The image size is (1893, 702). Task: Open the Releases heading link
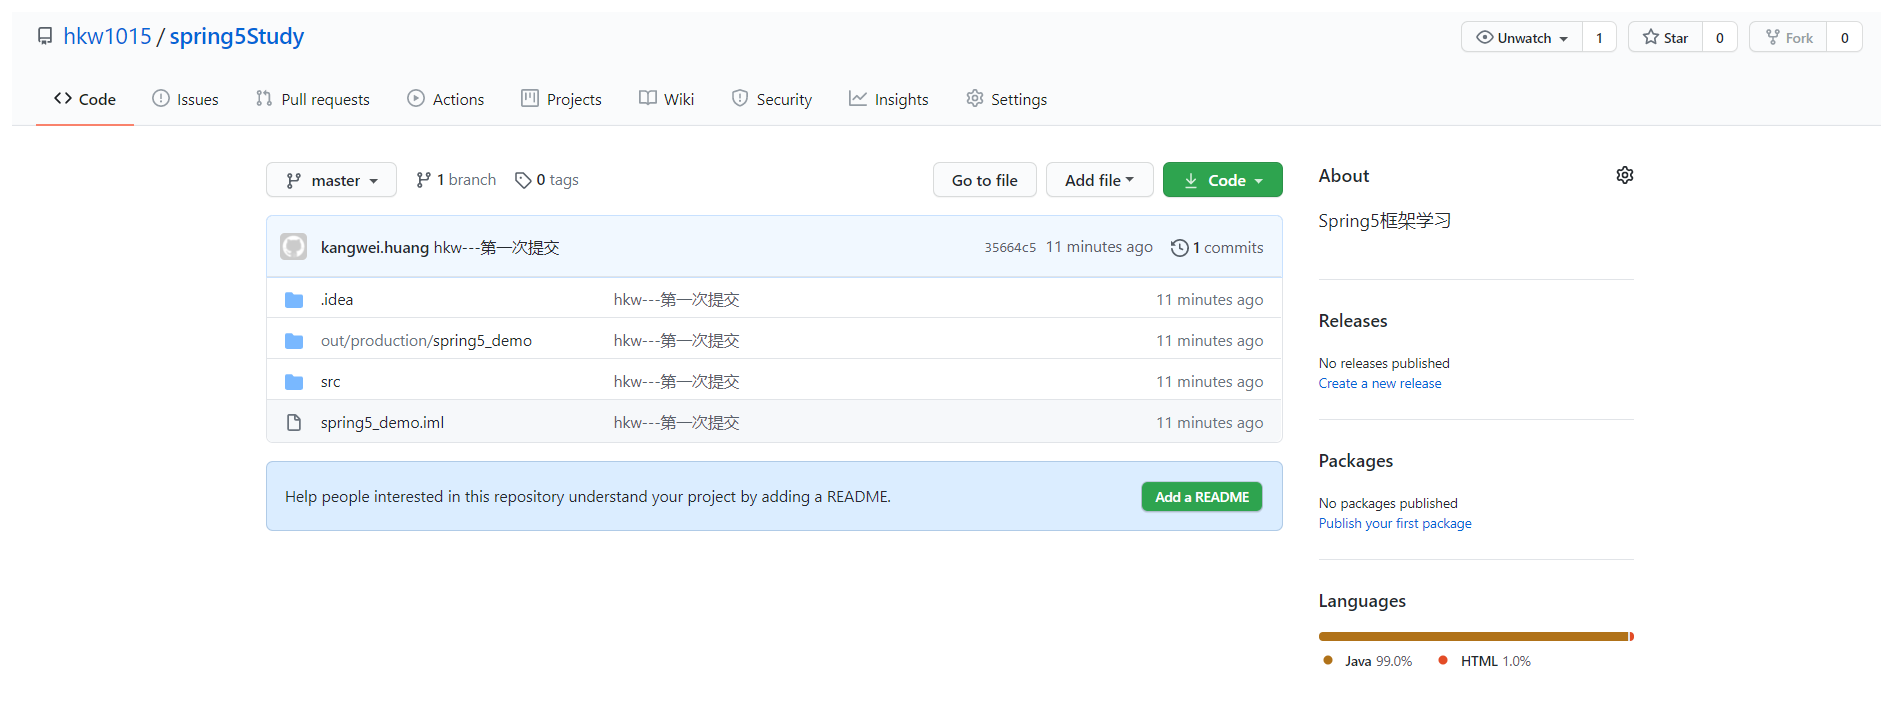point(1353,321)
